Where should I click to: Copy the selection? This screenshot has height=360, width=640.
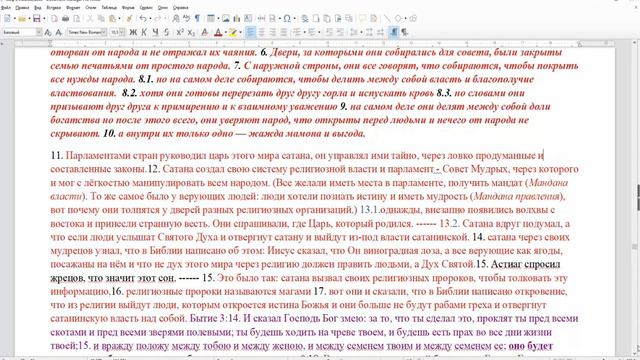(x=101, y=18)
